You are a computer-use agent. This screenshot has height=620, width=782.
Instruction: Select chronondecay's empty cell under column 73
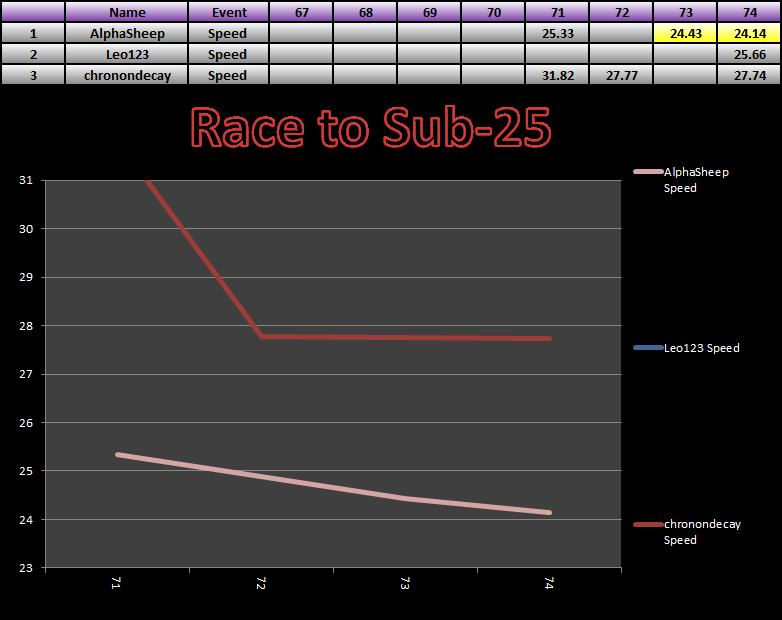[x=685, y=75]
